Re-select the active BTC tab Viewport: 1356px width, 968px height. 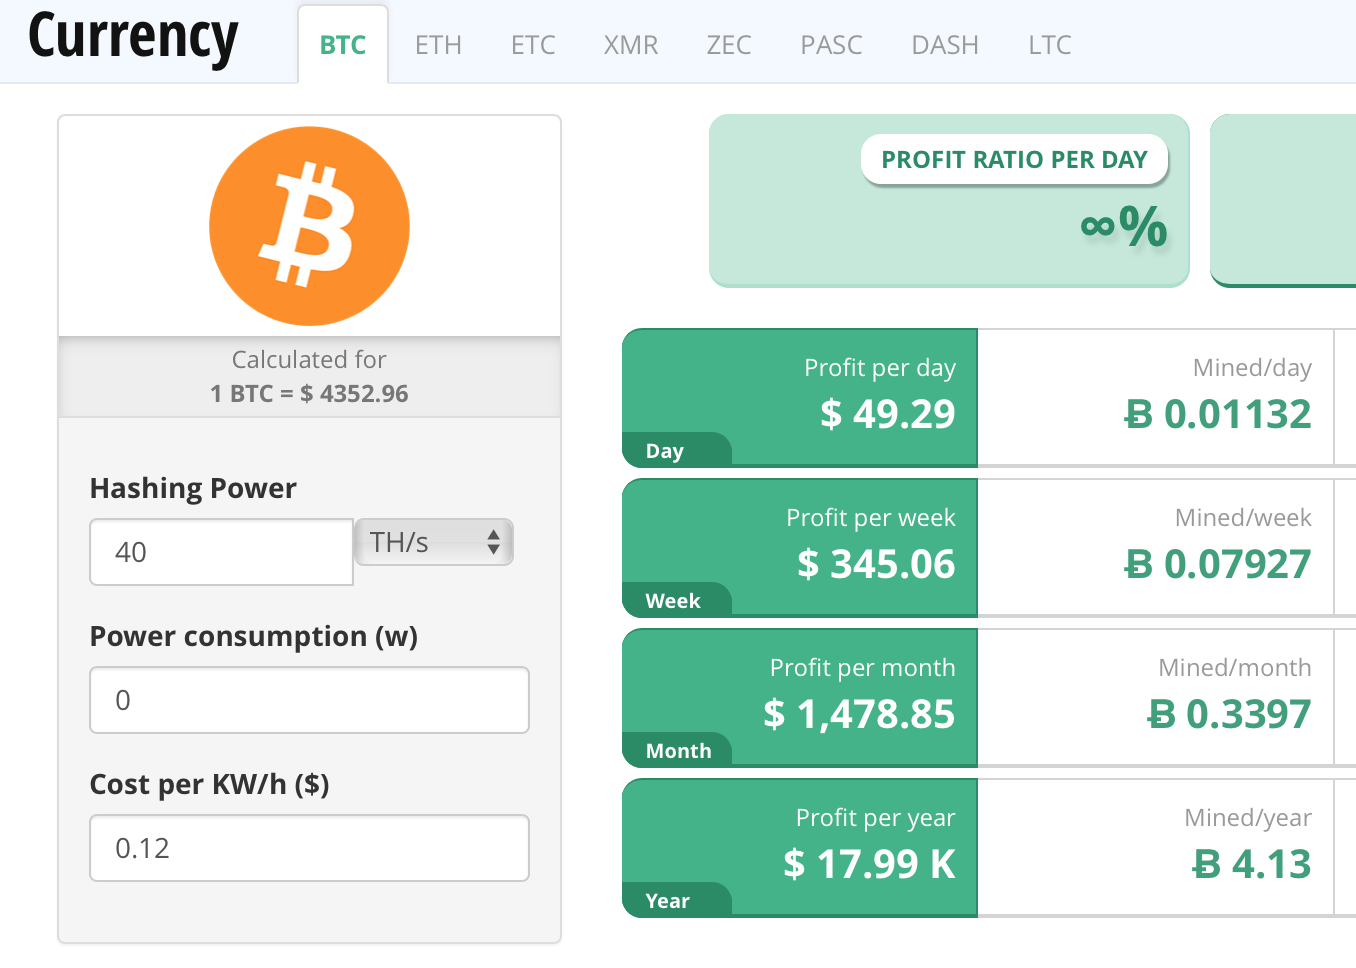click(x=343, y=44)
